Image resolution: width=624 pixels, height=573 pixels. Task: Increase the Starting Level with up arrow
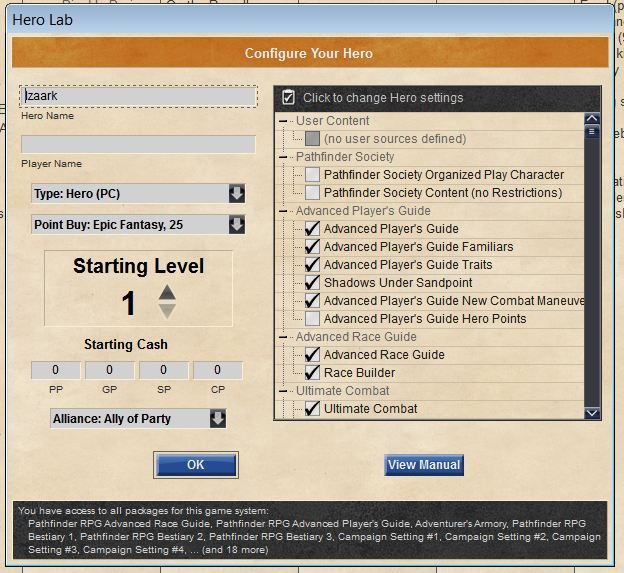167,293
